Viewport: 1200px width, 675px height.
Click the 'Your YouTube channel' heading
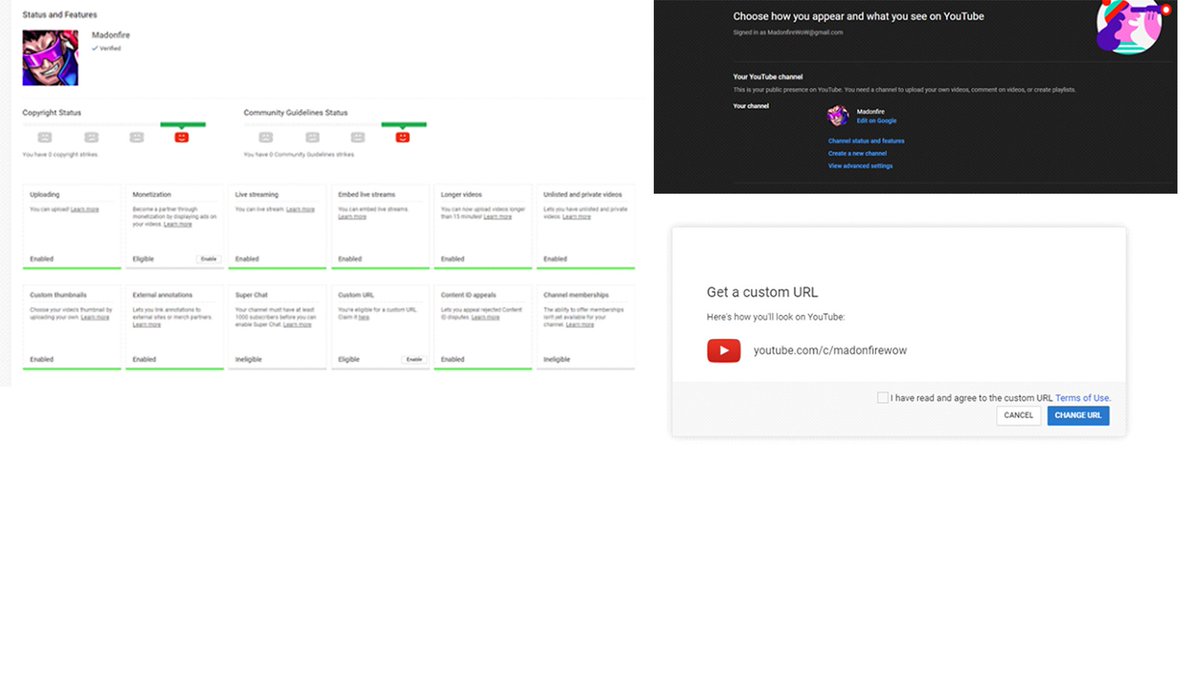(768, 76)
